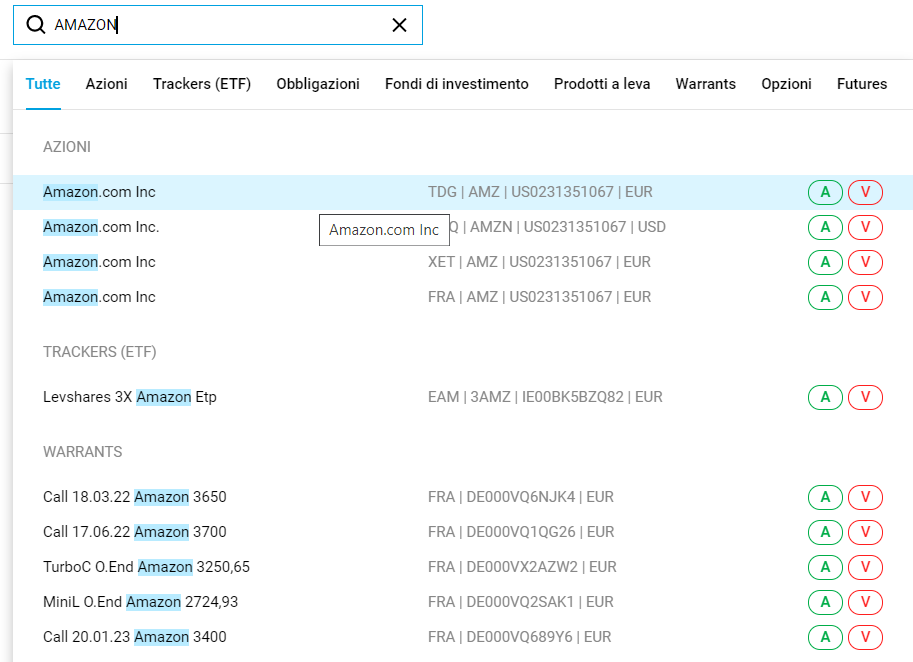The height and width of the screenshot is (662, 913).
Task: Click green A button for XET Amazon
Action: [825, 262]
